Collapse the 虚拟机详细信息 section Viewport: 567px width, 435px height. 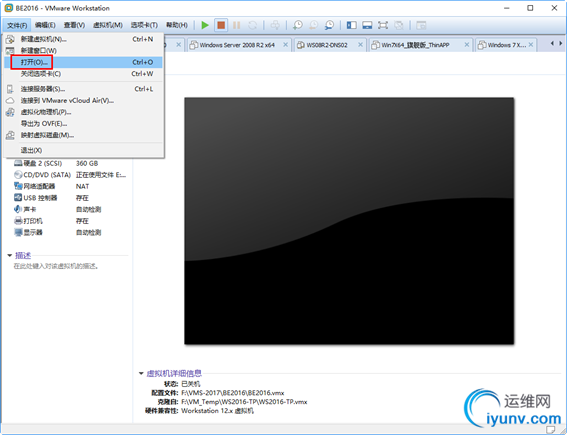point(141,374)
